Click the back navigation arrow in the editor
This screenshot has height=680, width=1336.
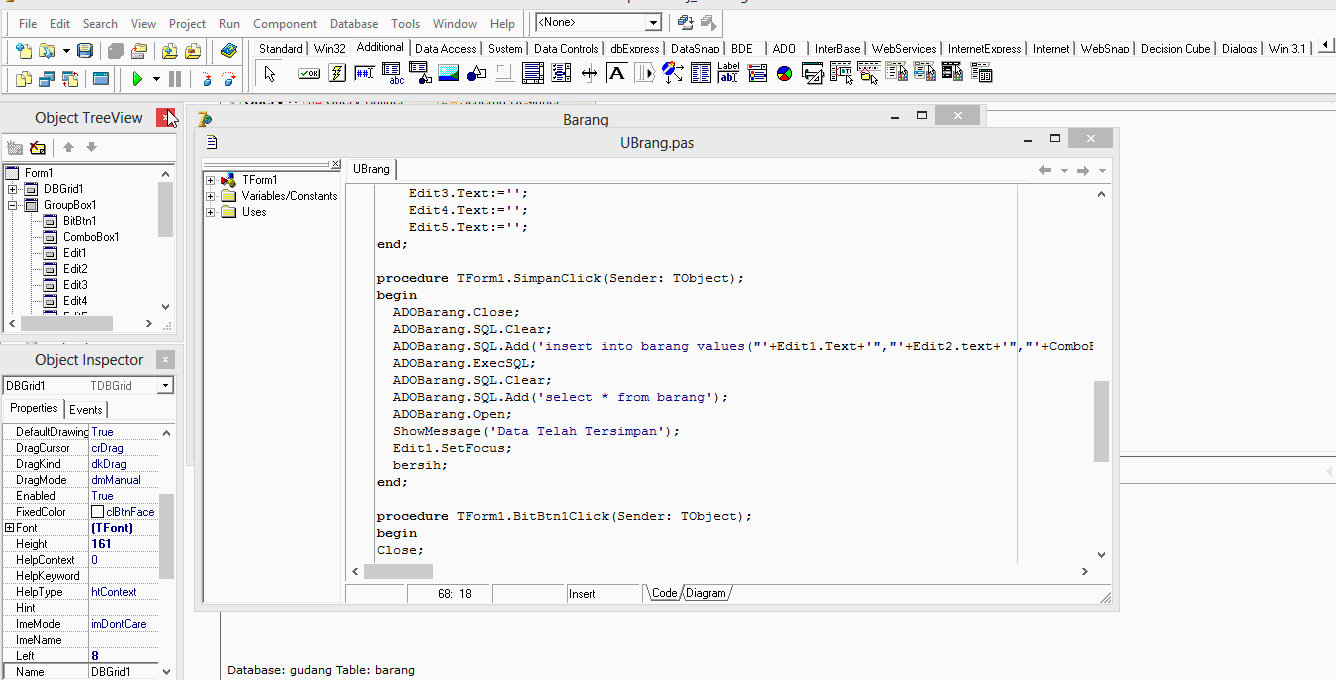(1045, 170)
